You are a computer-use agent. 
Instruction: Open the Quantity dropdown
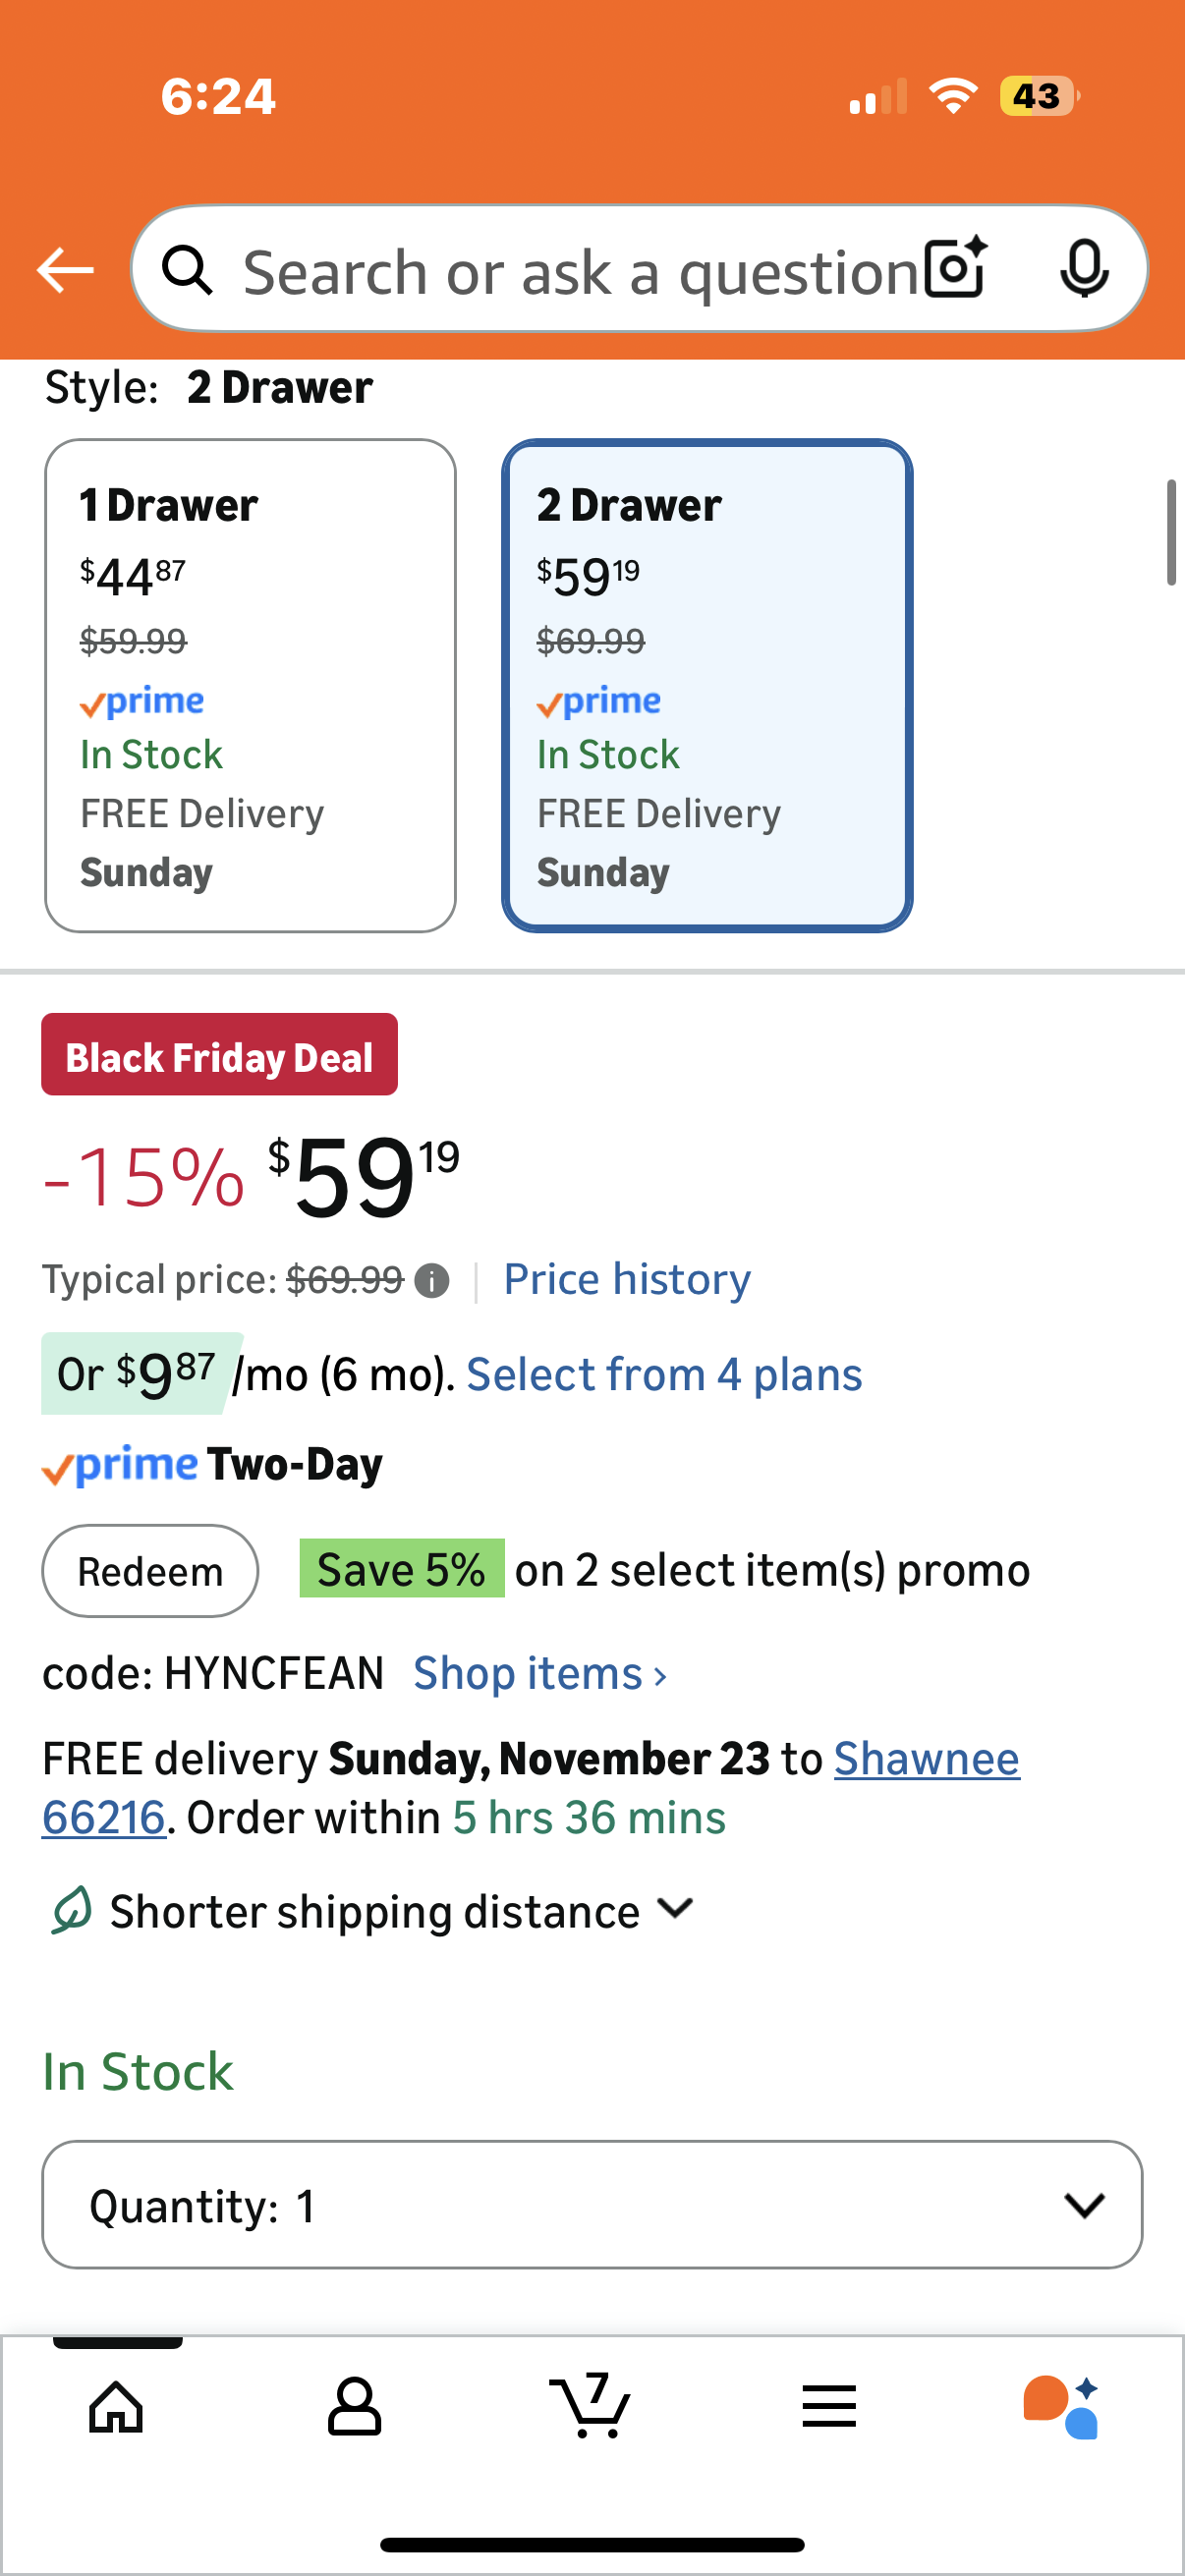(592, 2205)
